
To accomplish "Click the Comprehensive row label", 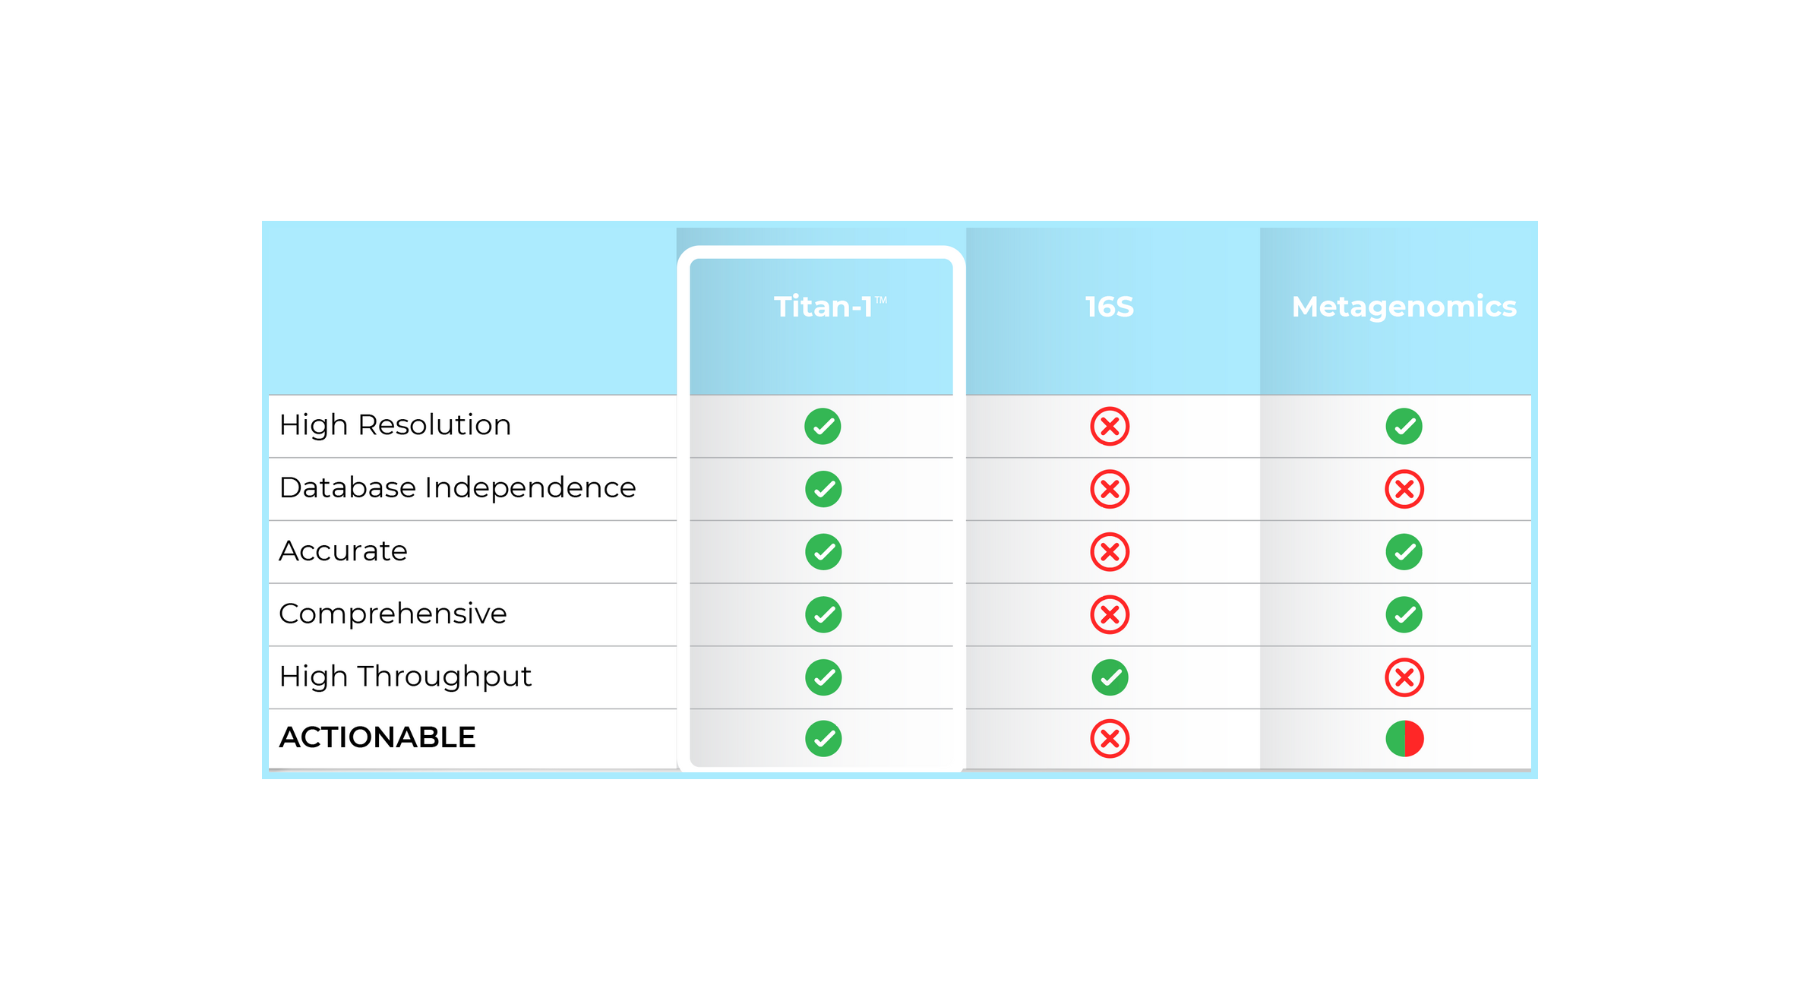I will [x=392, y=613].
